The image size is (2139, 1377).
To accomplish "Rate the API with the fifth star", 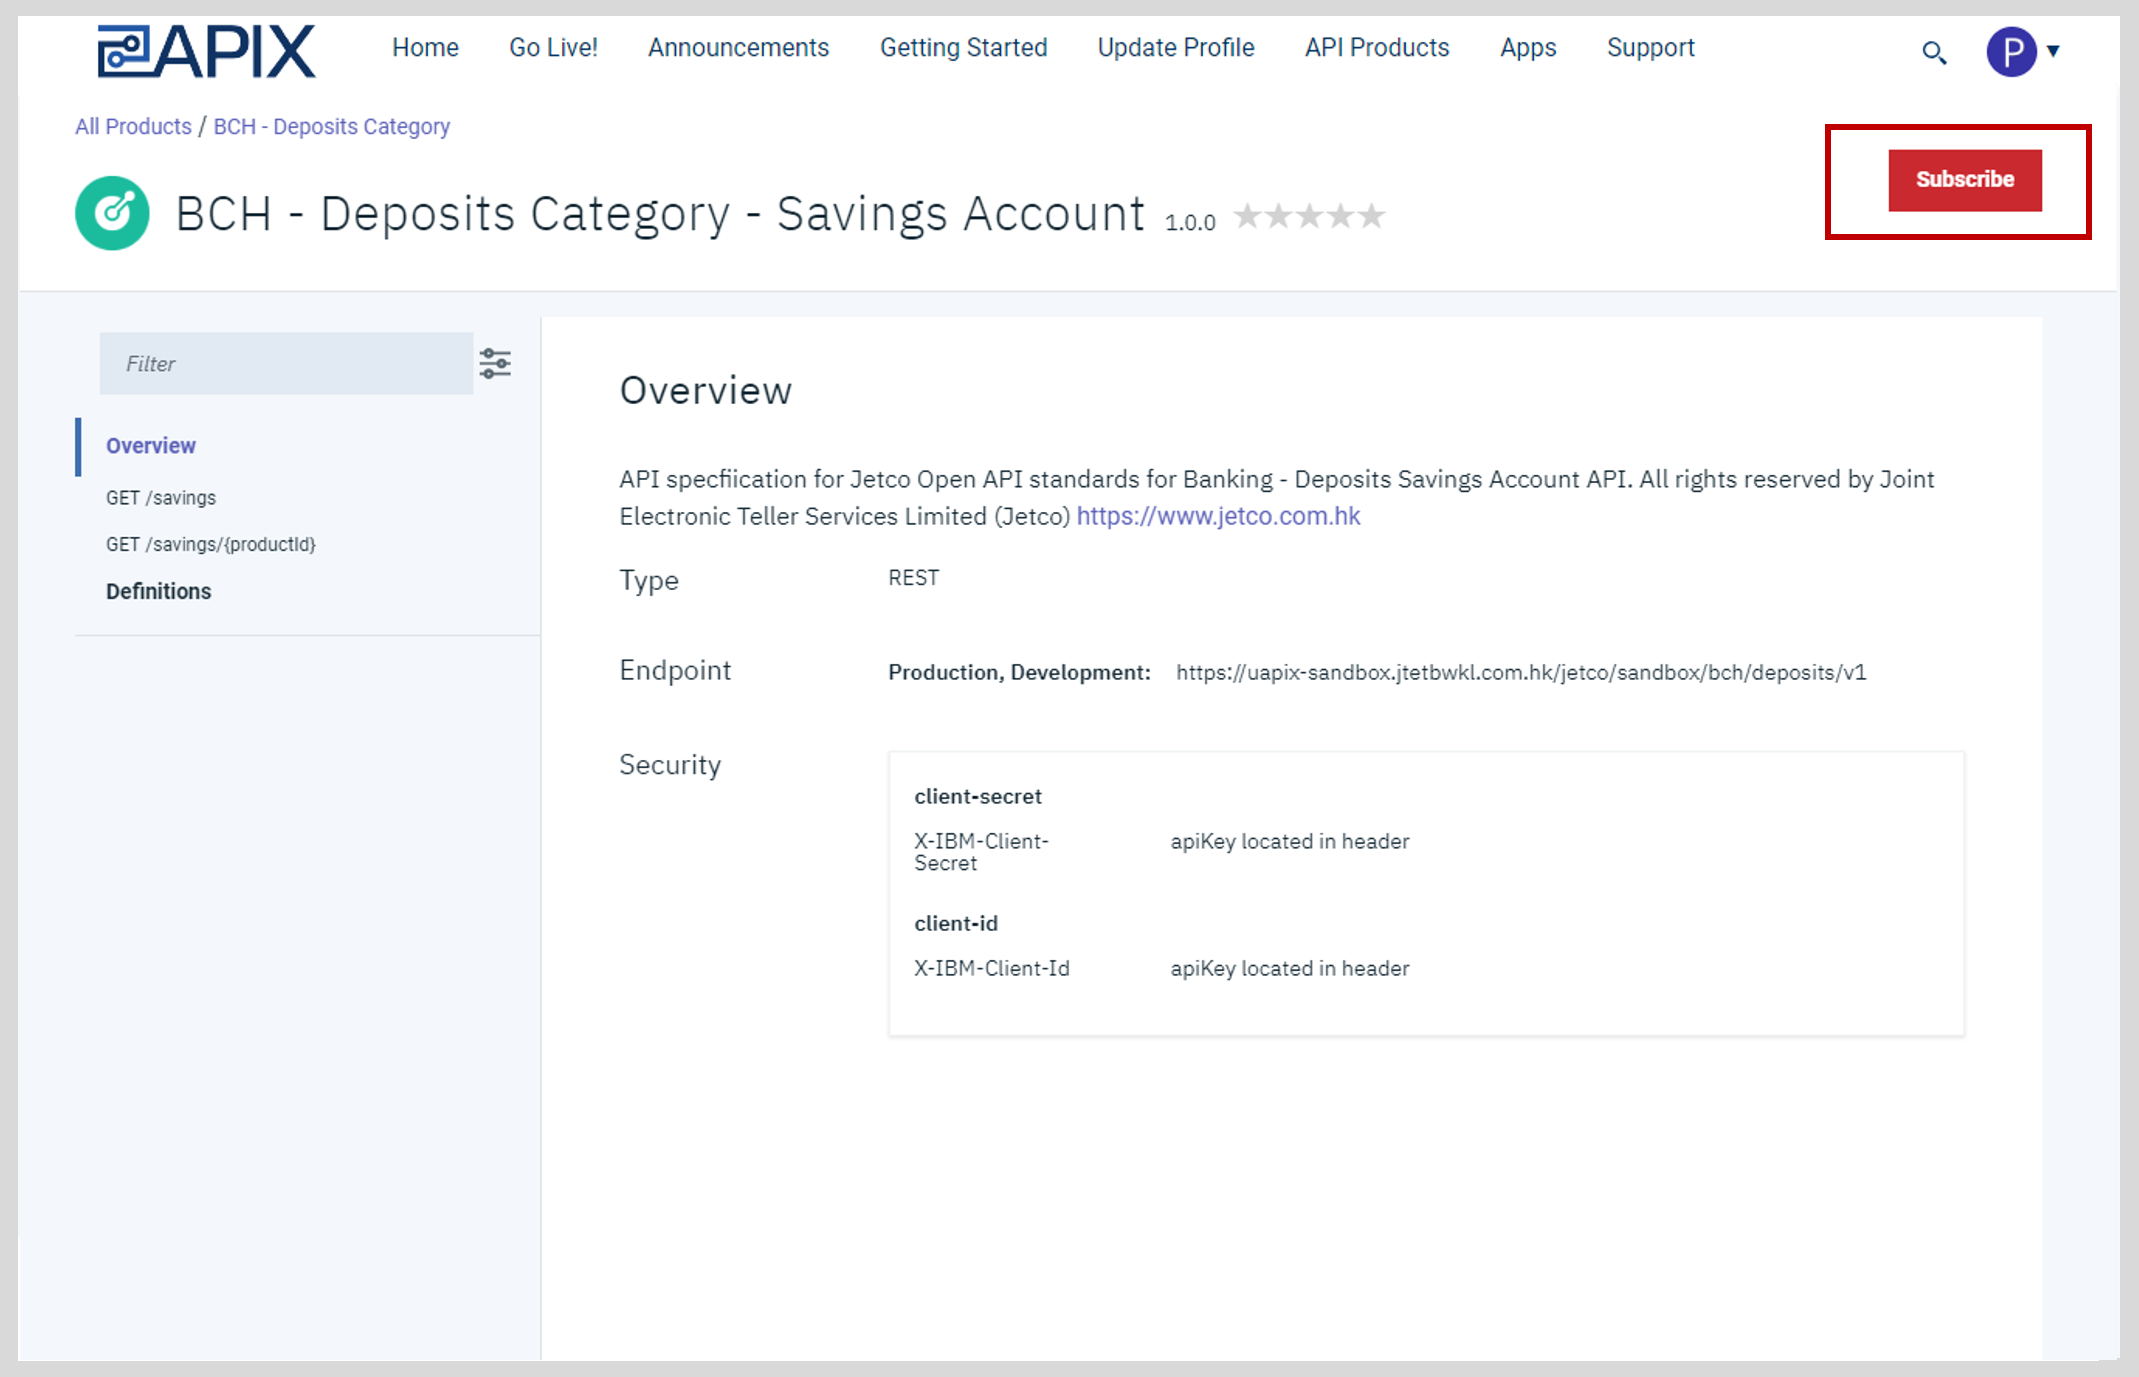I will (1372, 215).
